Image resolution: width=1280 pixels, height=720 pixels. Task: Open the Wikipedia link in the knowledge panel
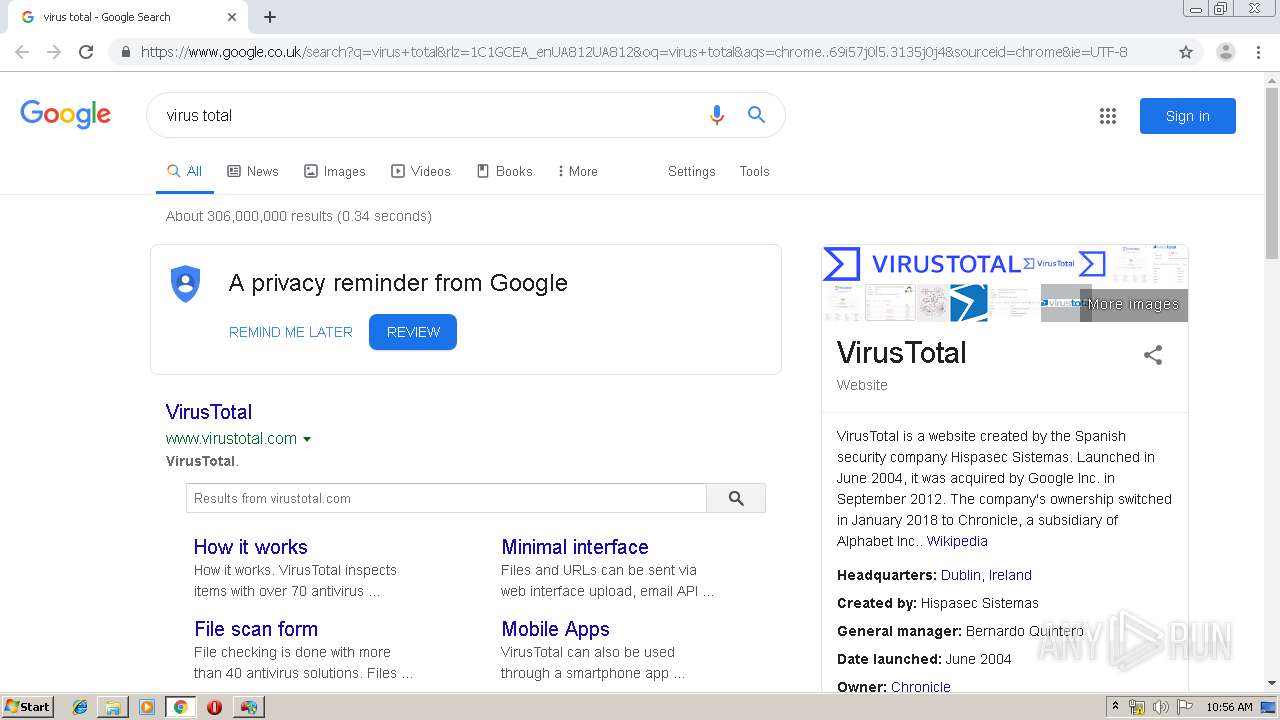[957, 541]
